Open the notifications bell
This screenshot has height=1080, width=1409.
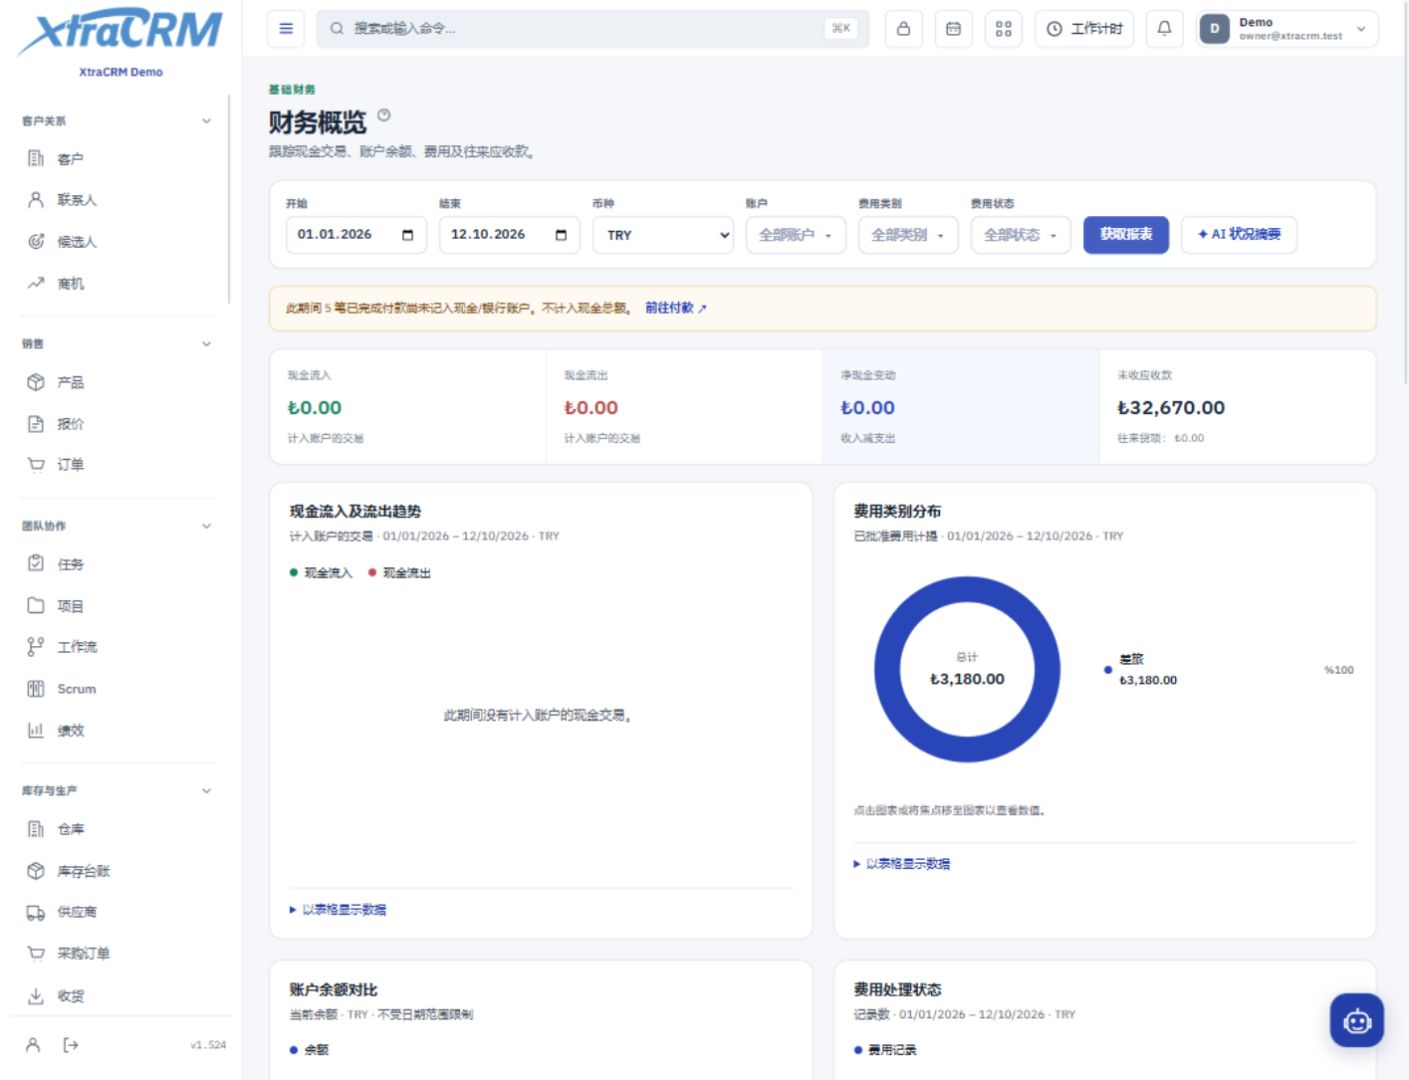pyautogui.click(x=1164, y=29)
